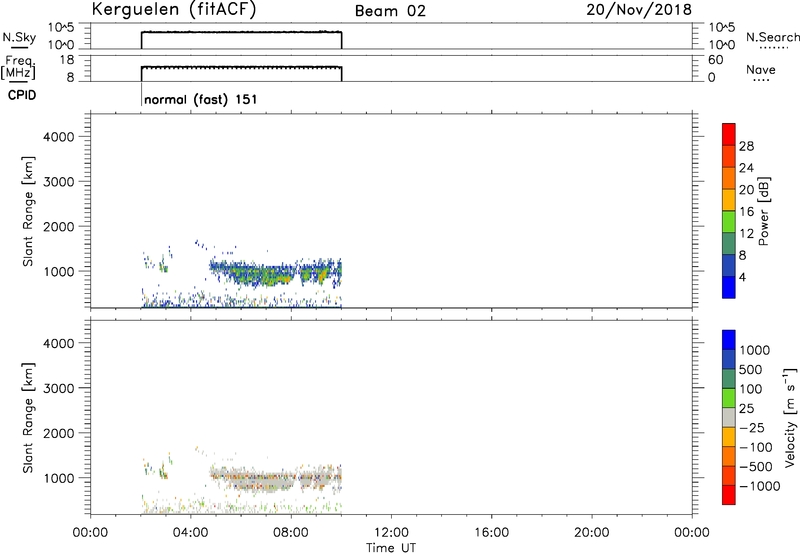The height and width of the screenshot is (554, 800).
Task: Click the -25 velocity colorbar label
Action: coord(752,428)
